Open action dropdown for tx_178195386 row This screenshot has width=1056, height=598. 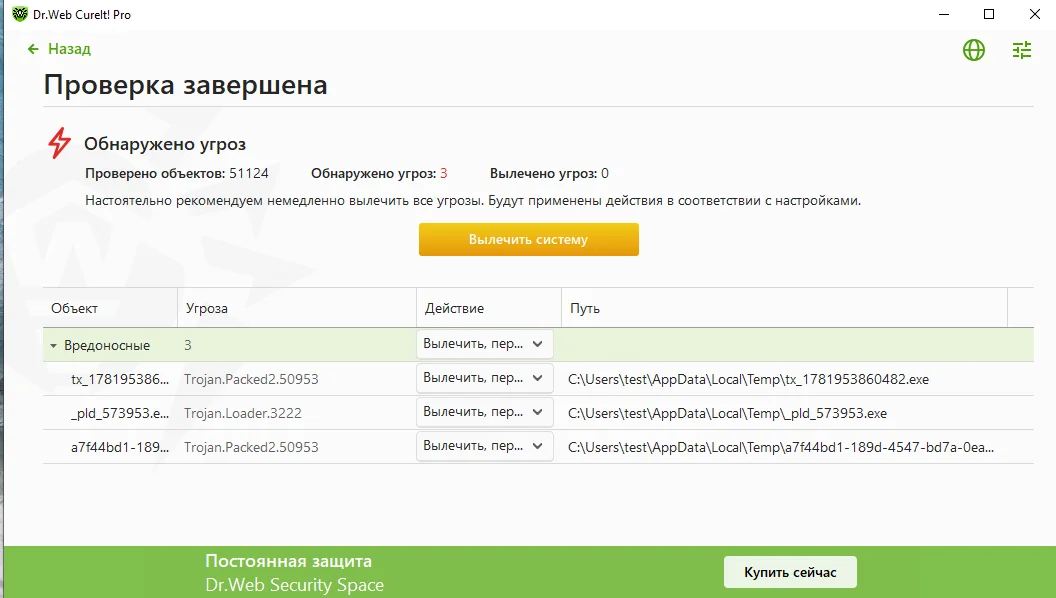click(x=484, y=378)
